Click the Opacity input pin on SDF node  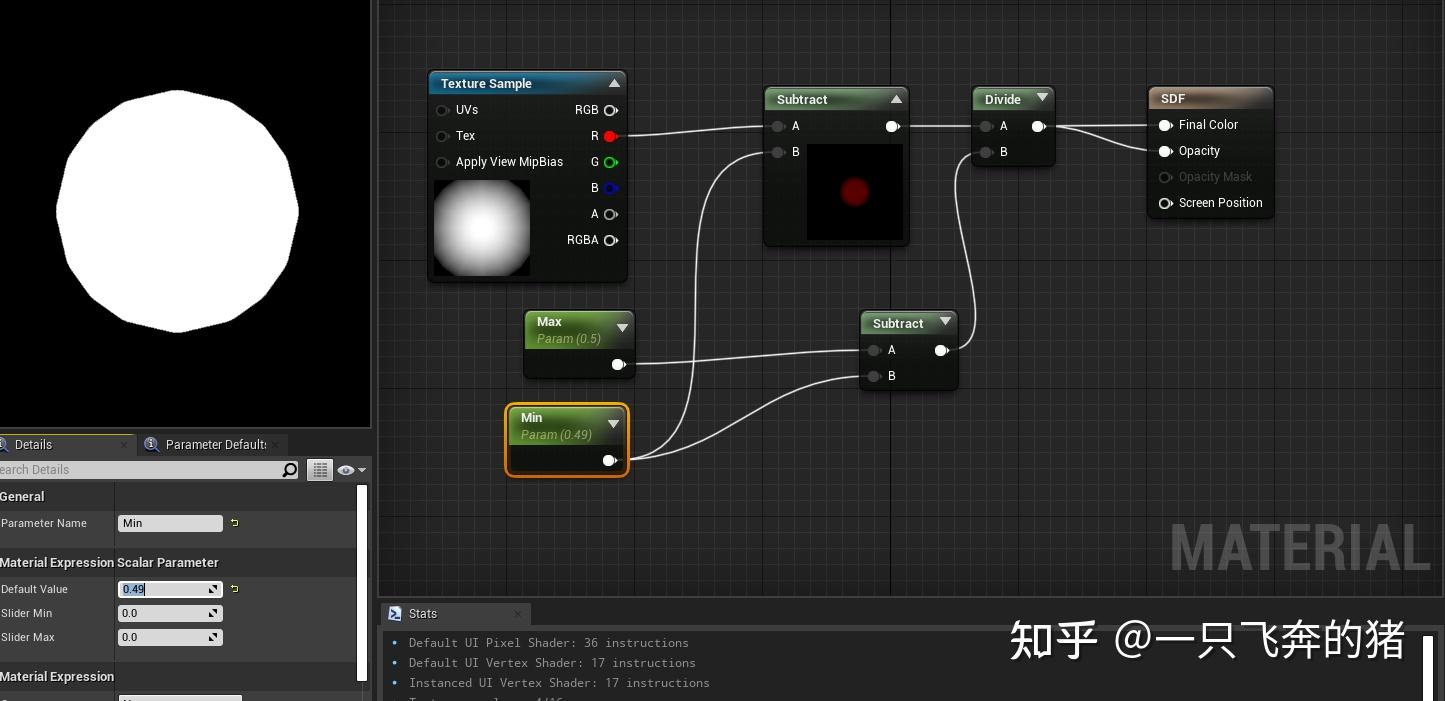pyautogui.click(x=1165, y=151)
